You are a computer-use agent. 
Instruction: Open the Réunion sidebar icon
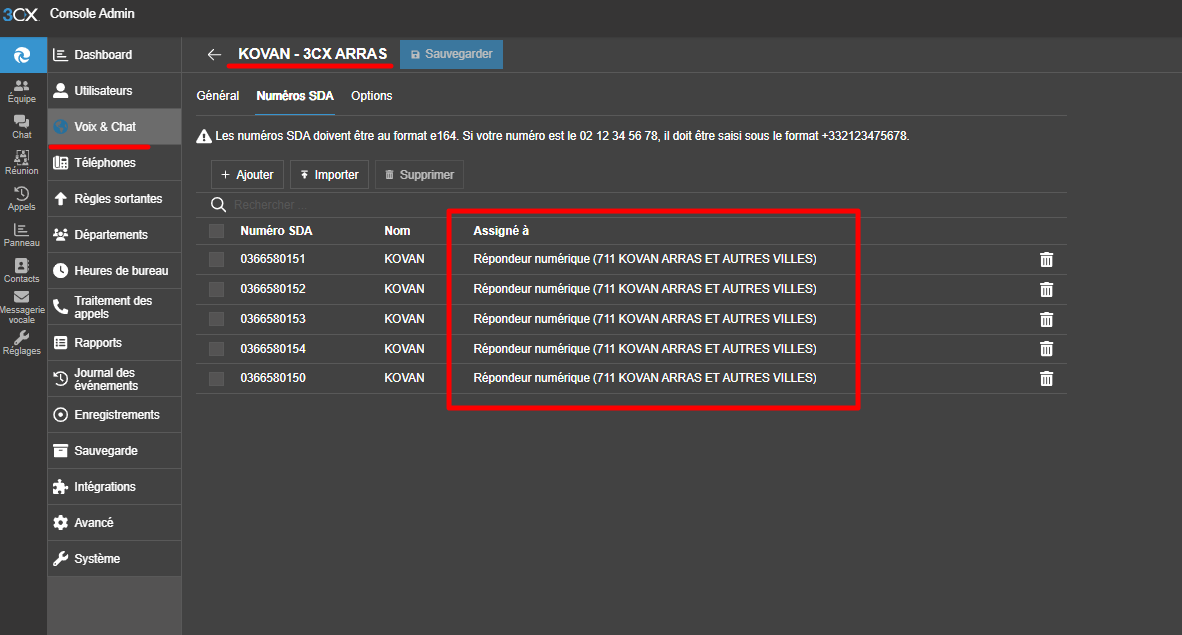(22, 163)
